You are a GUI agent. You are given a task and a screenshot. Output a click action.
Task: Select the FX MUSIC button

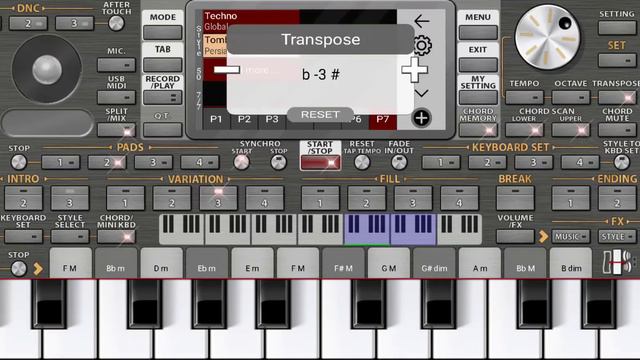point(571,236)
